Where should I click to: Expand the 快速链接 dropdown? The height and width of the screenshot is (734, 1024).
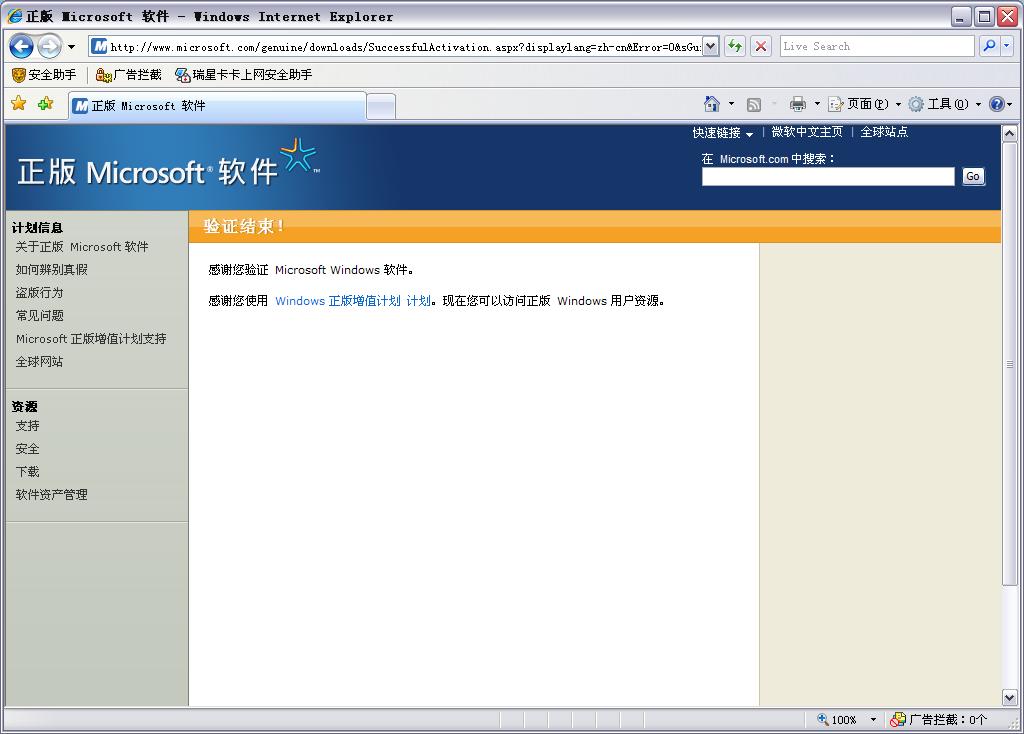click(x=722, y=133)
